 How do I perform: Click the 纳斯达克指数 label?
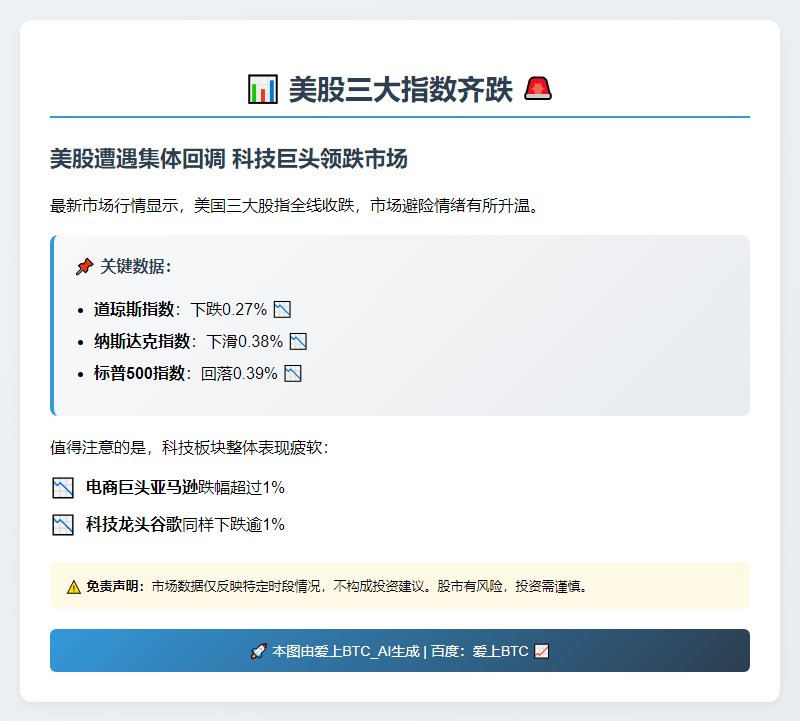coord(142,341)
